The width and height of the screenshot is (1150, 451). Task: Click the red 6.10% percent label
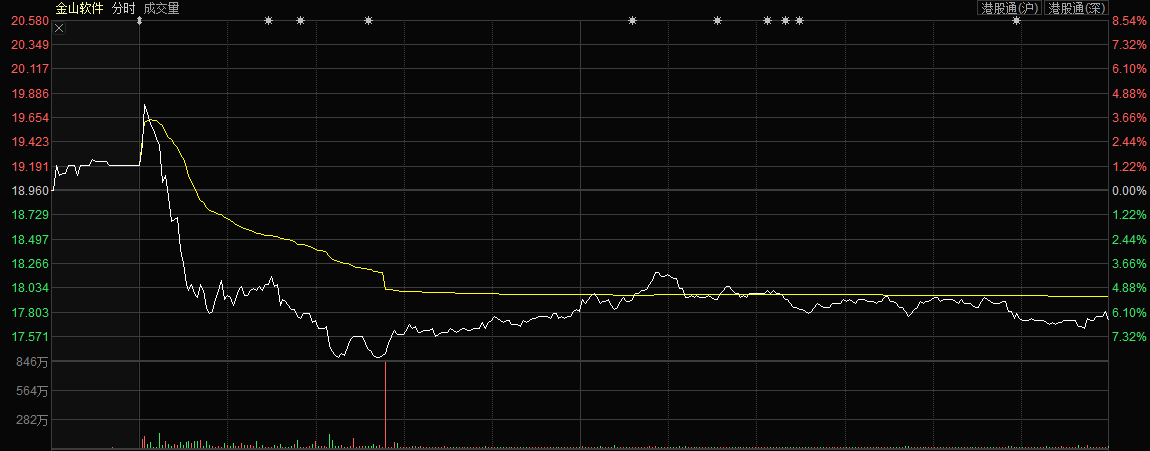(x=1129, y=69)
